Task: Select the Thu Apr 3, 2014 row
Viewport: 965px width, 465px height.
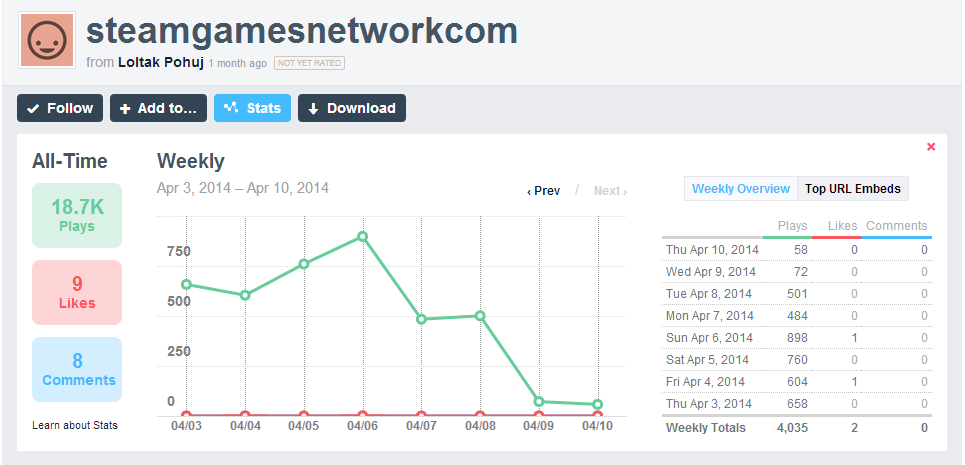Action: [796, 404]
